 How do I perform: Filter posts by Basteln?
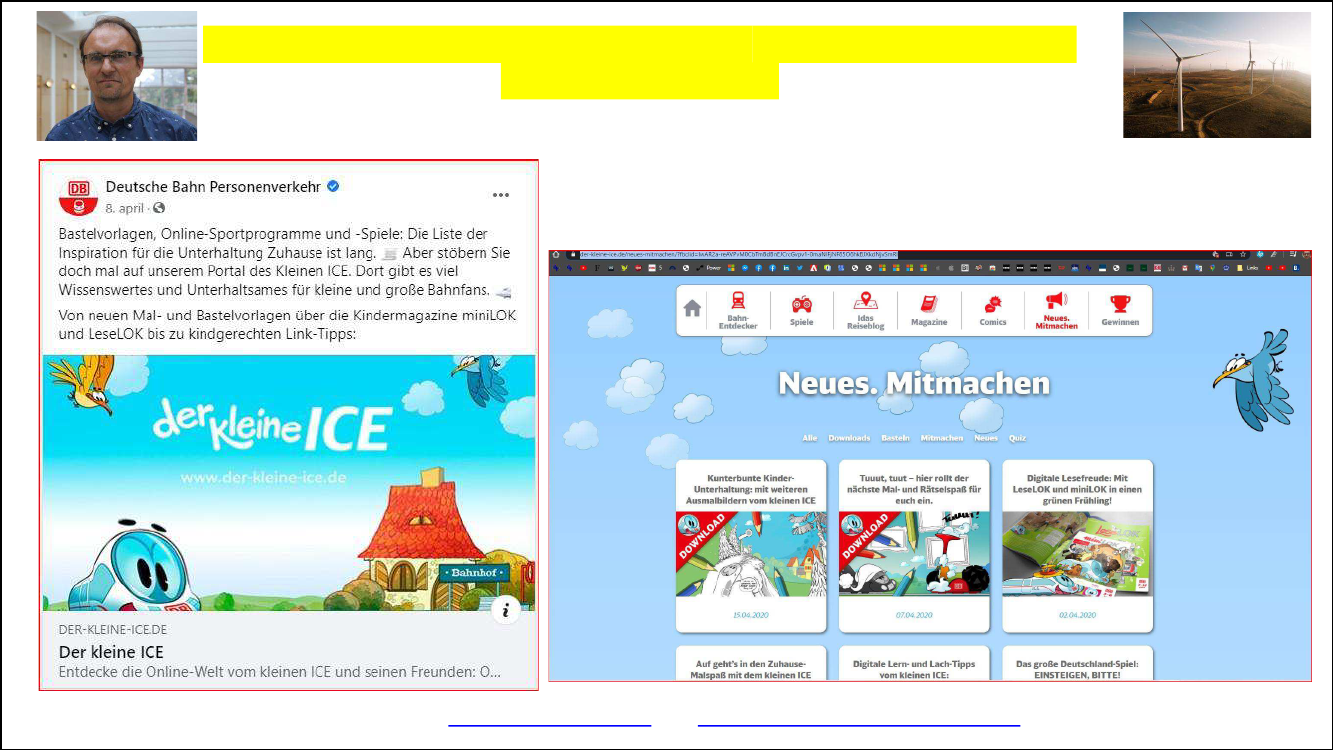click(x=895, y=438)
